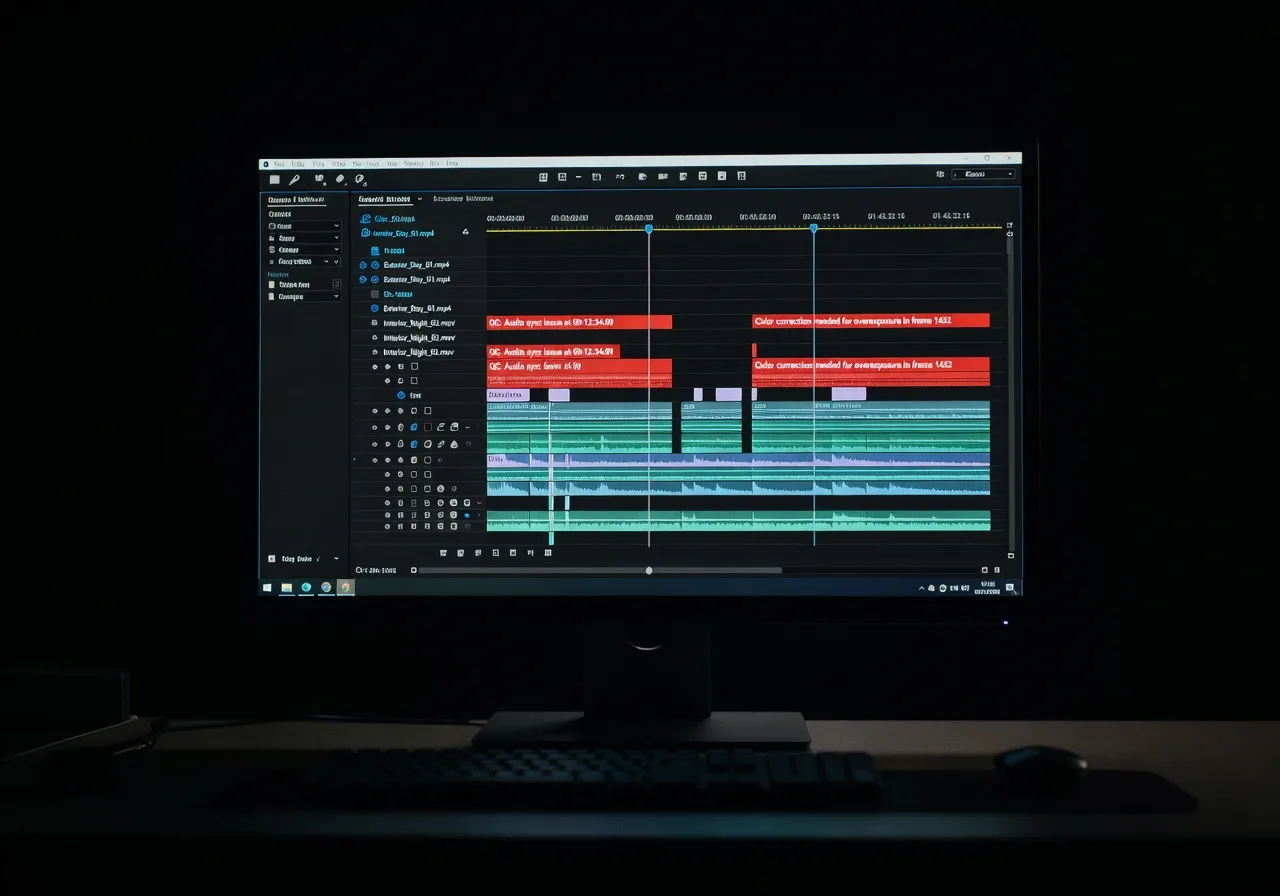The width and height of the screenshot is (1280, 896).
Task: Click the topmost red 'QC: Audio sync issue' clip
Action: coord(579,322)
